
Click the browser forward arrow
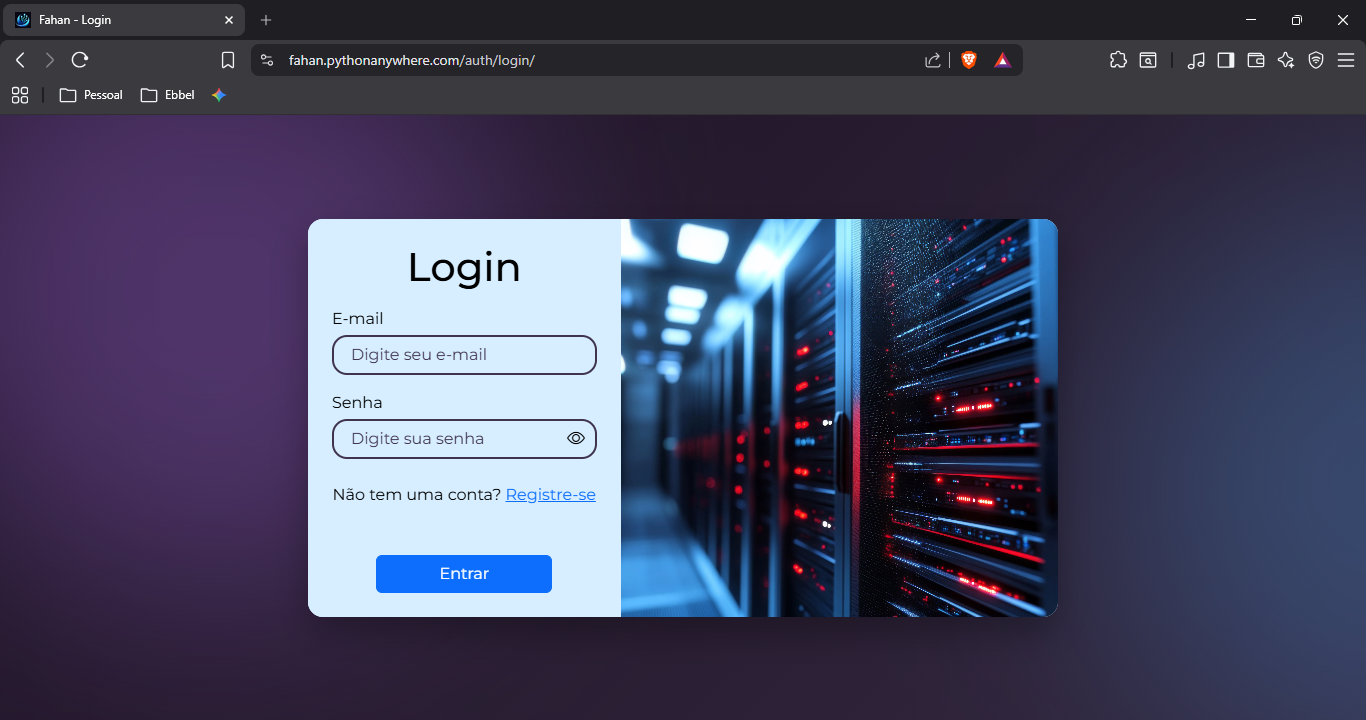[x=50, y=60]
